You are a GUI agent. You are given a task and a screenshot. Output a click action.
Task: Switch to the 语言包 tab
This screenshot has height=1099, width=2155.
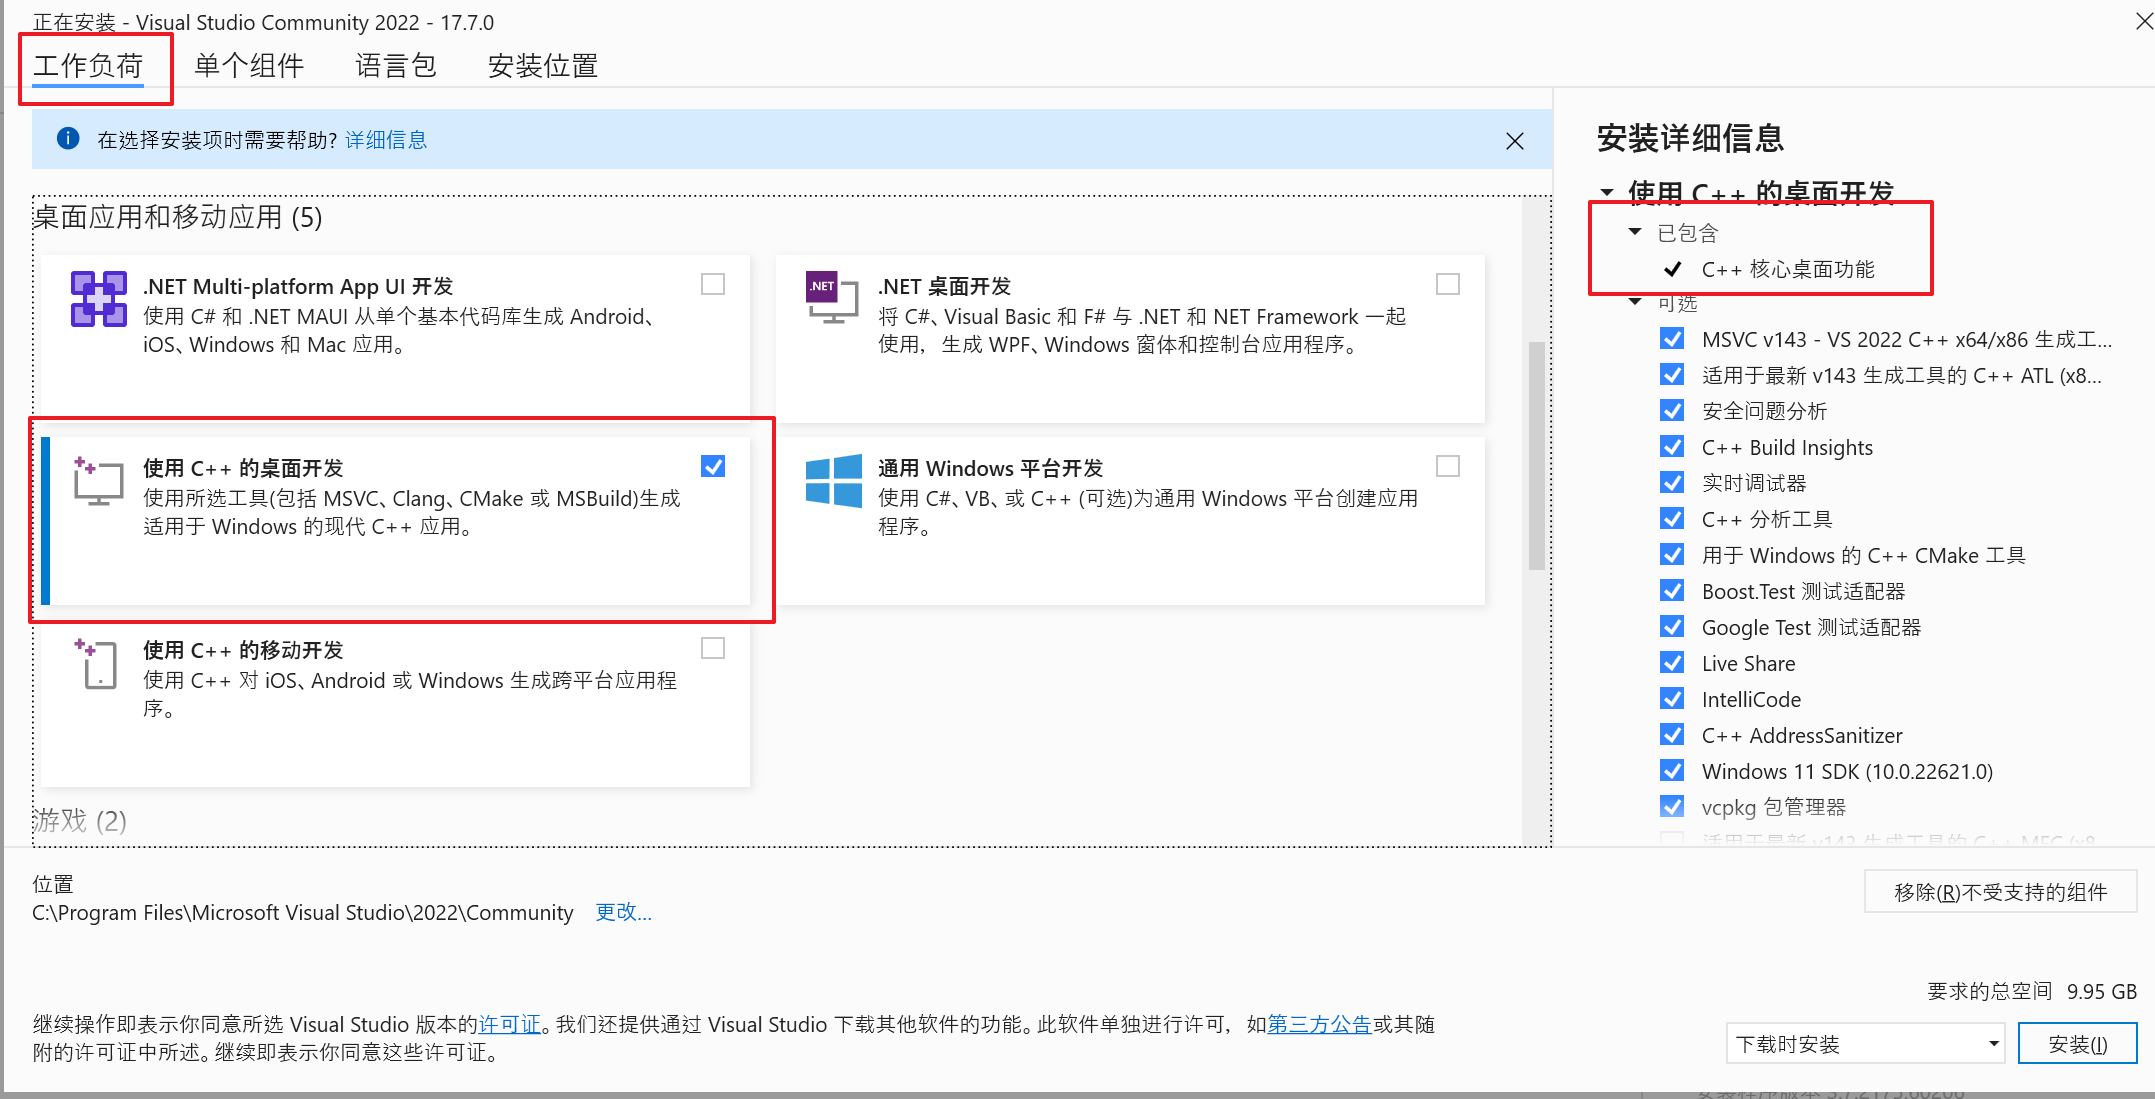tap(396, 66)
